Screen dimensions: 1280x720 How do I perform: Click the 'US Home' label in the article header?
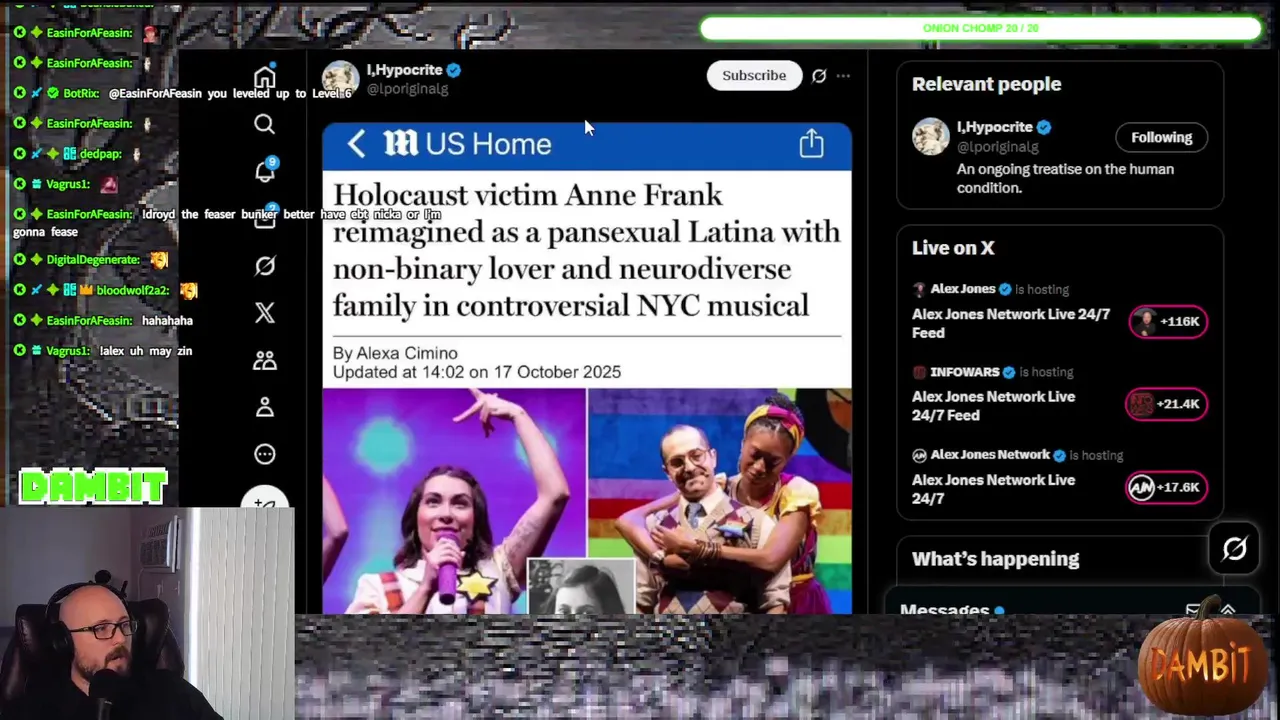pyautogui.click(x=488, y=144)
